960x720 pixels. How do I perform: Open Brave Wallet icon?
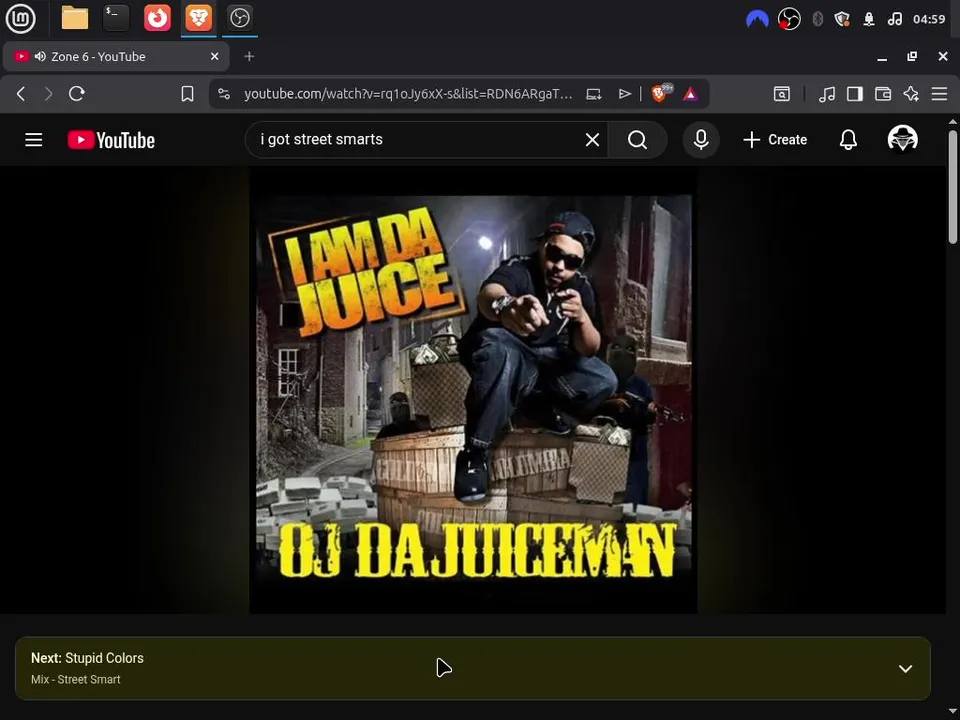pyautogui.click(x=883, y=94)
